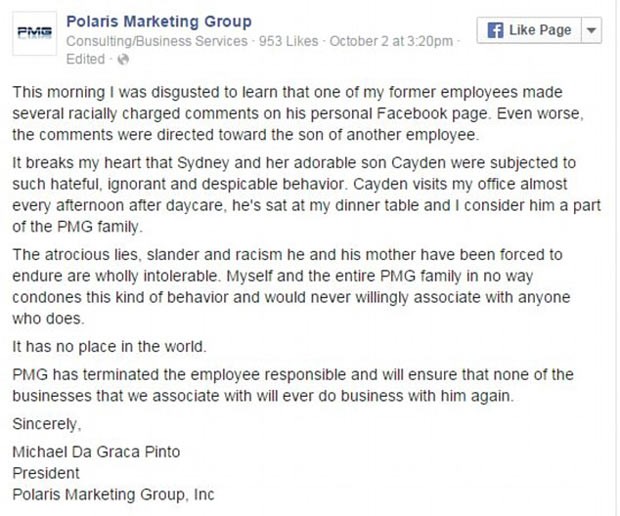Screen dimensions: 620x516
Task: Click the paragraph starting "It breaks my heart"
Action: pyautogui.click(x=306, y=195)
